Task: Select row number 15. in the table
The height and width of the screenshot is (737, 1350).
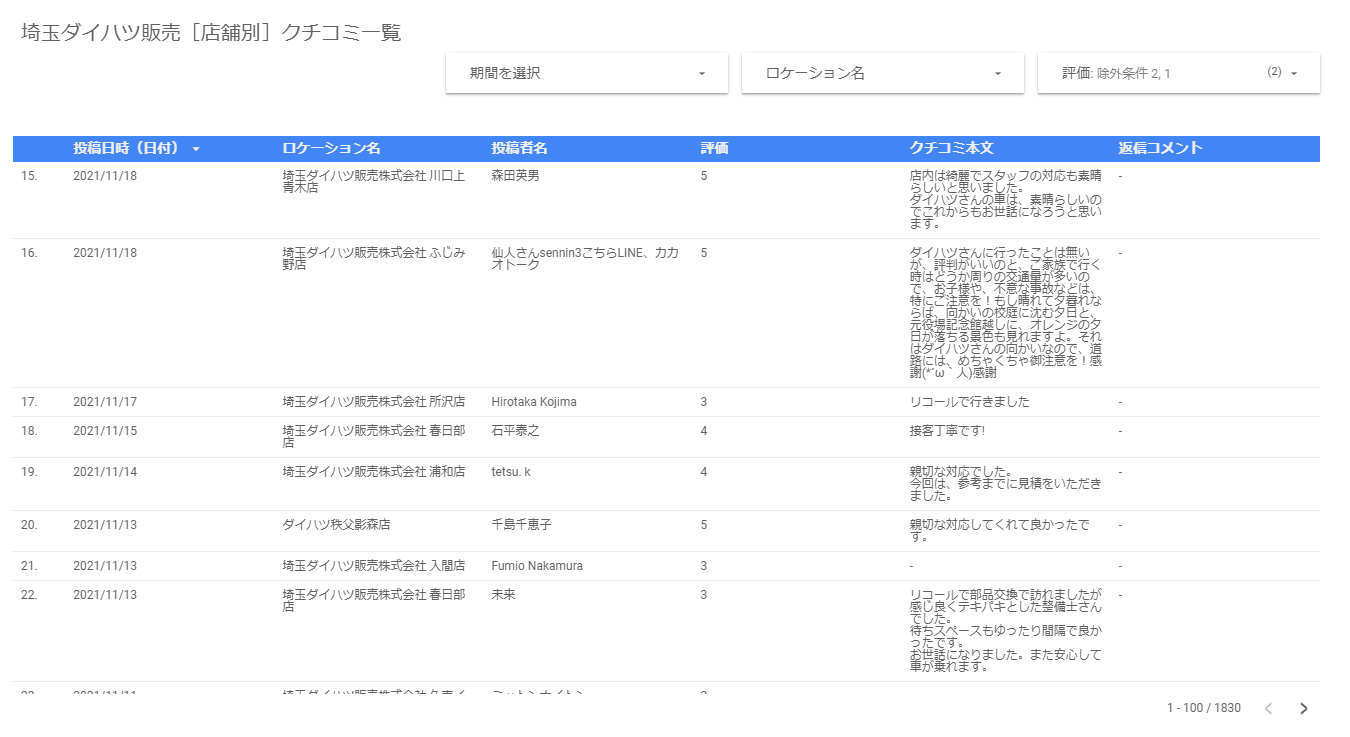Action: [29, 175]
